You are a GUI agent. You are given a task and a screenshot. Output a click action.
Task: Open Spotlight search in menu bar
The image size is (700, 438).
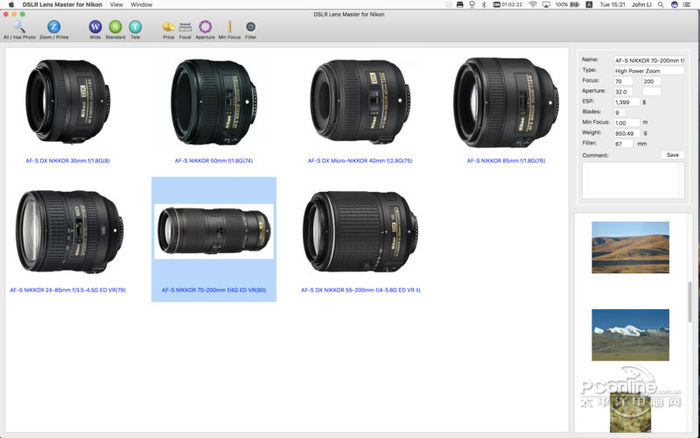pos(661,4)
